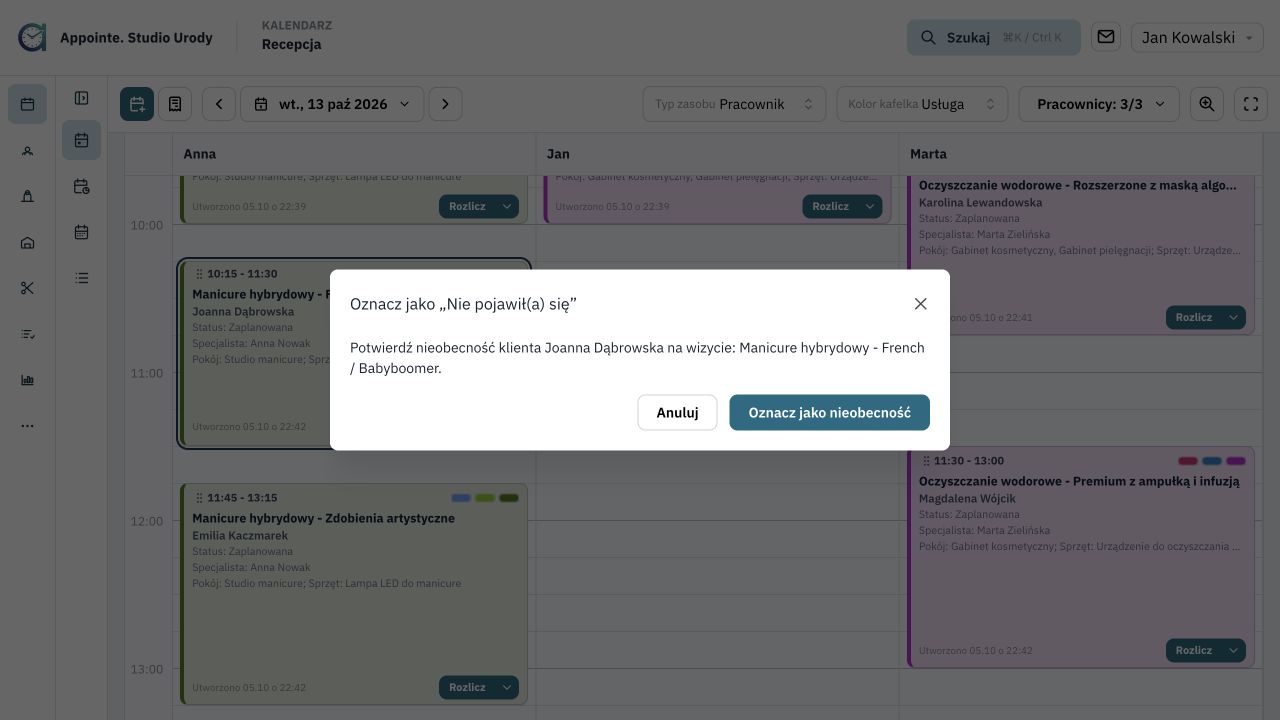1280x720 pixels.
Task: Select the list view icon
Action: click(x=82, y=278)
